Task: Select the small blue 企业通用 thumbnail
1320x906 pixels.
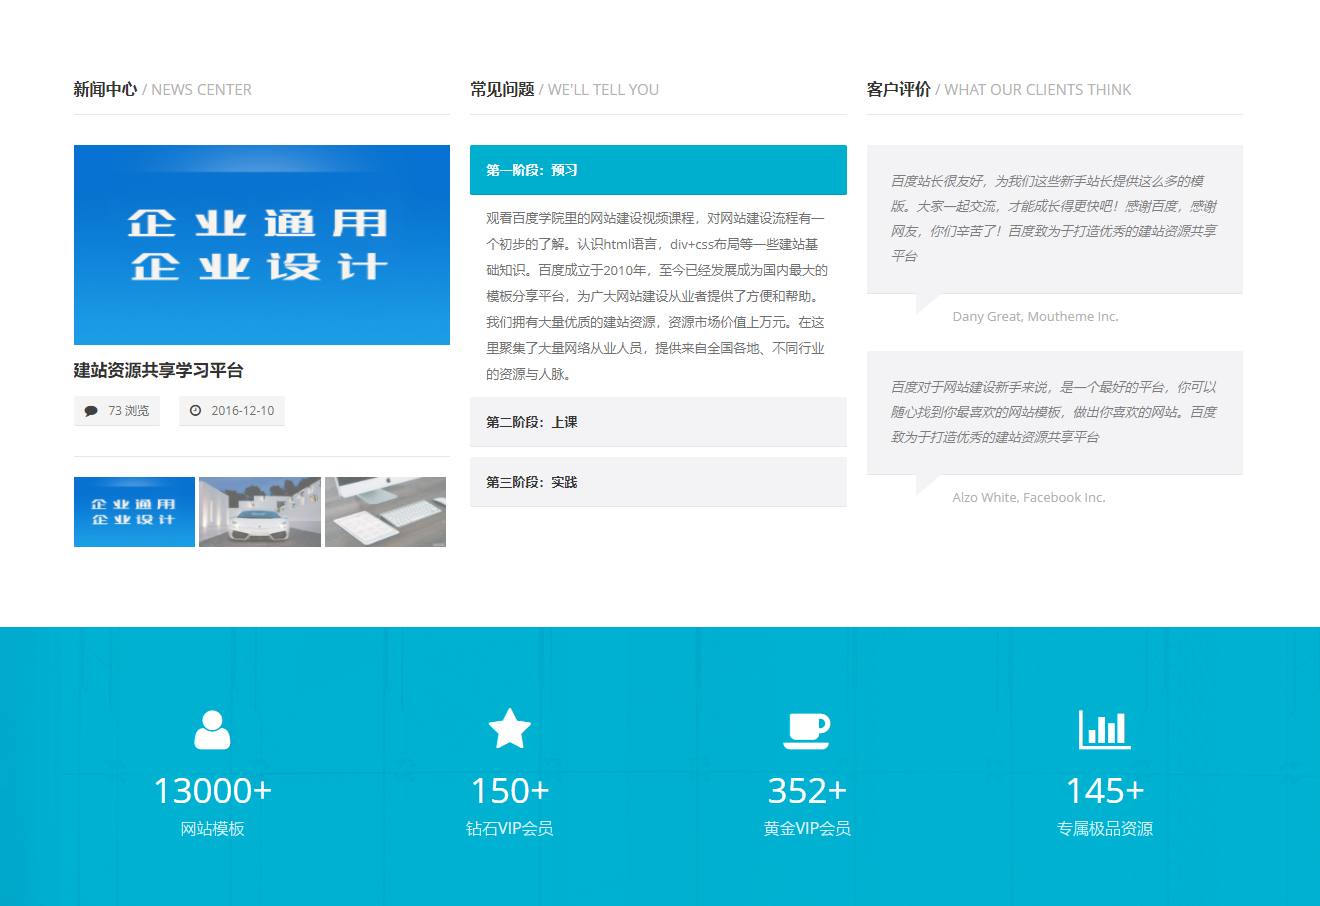Action: tap(134, 512)
